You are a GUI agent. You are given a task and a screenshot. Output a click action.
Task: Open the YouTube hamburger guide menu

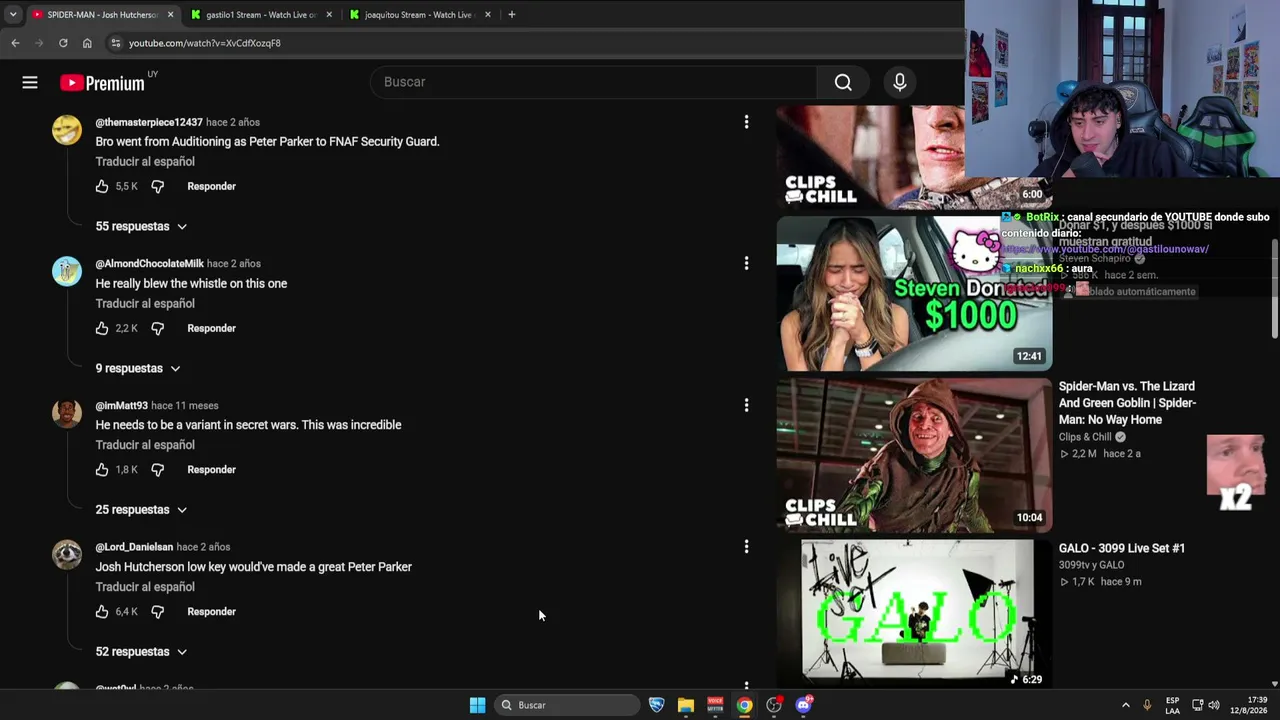coord(30,83)
